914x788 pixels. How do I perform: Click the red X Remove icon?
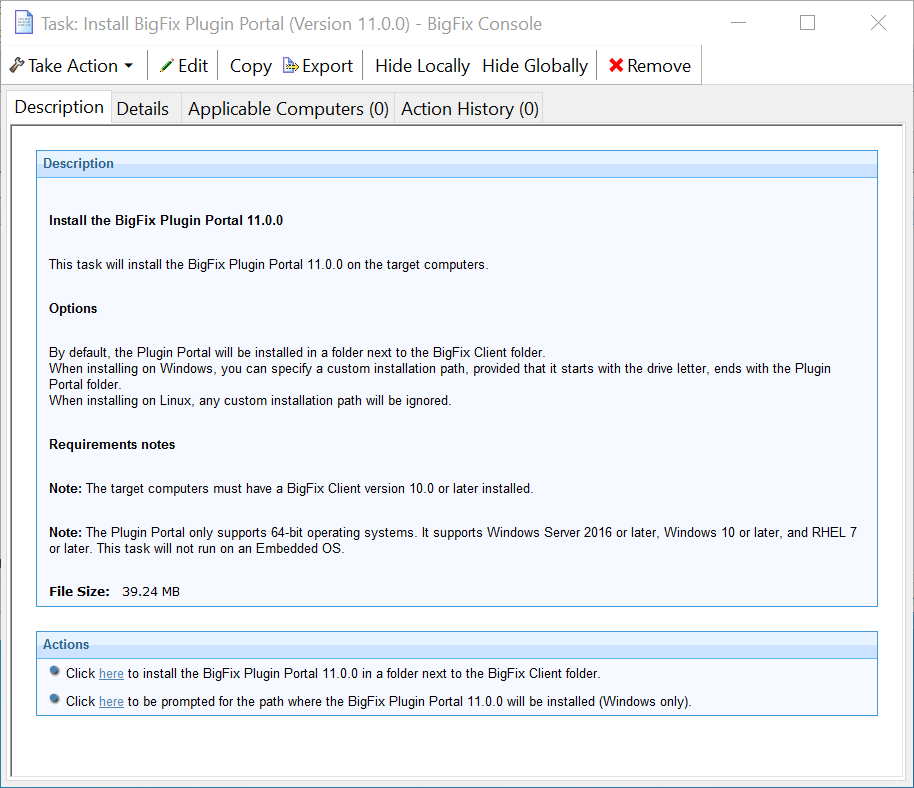pyautogui.click(x=616, y=65)
